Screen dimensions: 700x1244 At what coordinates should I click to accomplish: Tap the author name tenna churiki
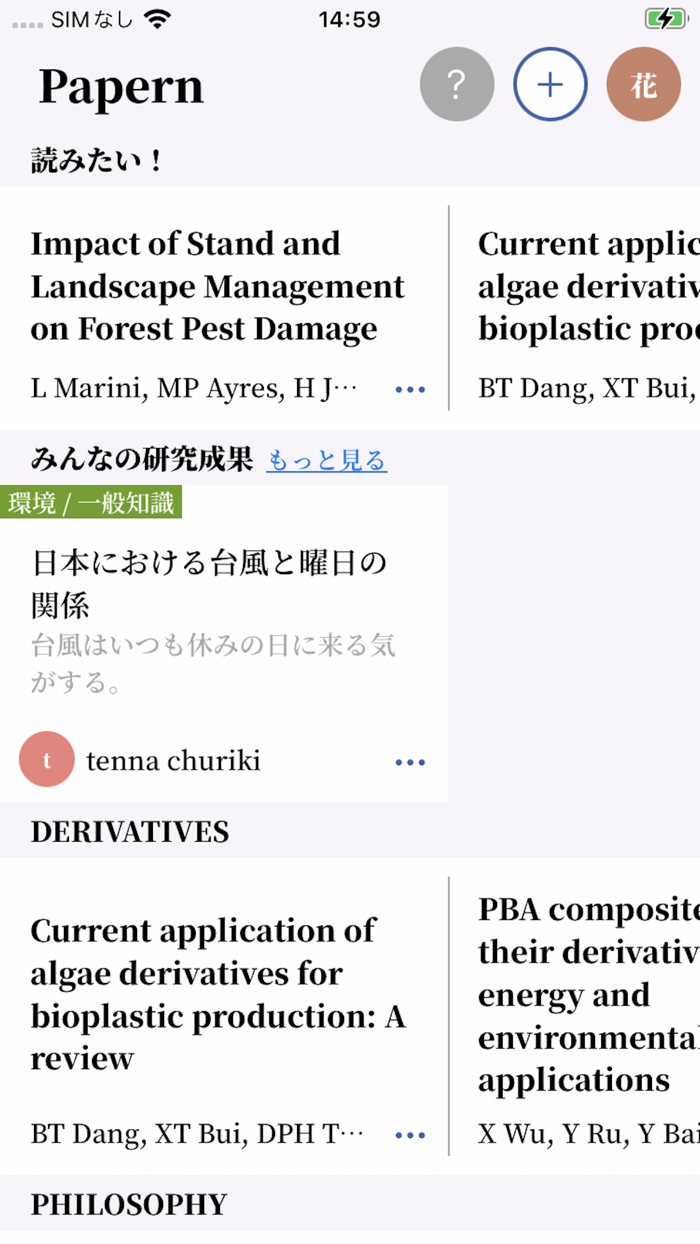click(173, 761)
